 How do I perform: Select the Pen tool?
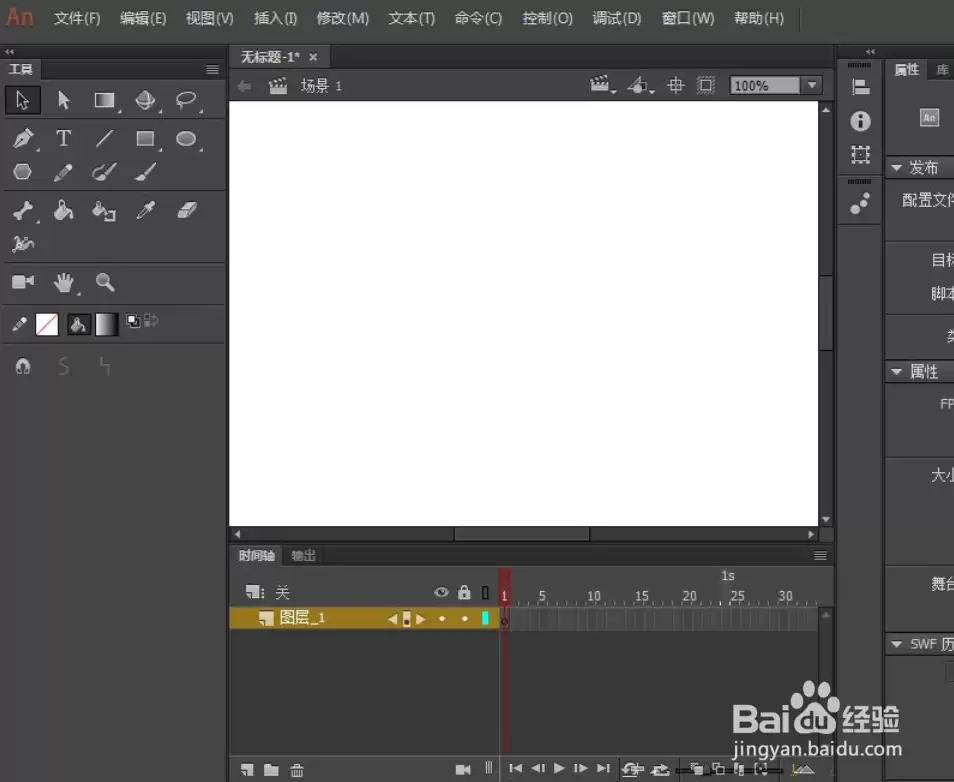tap(23, 139)
